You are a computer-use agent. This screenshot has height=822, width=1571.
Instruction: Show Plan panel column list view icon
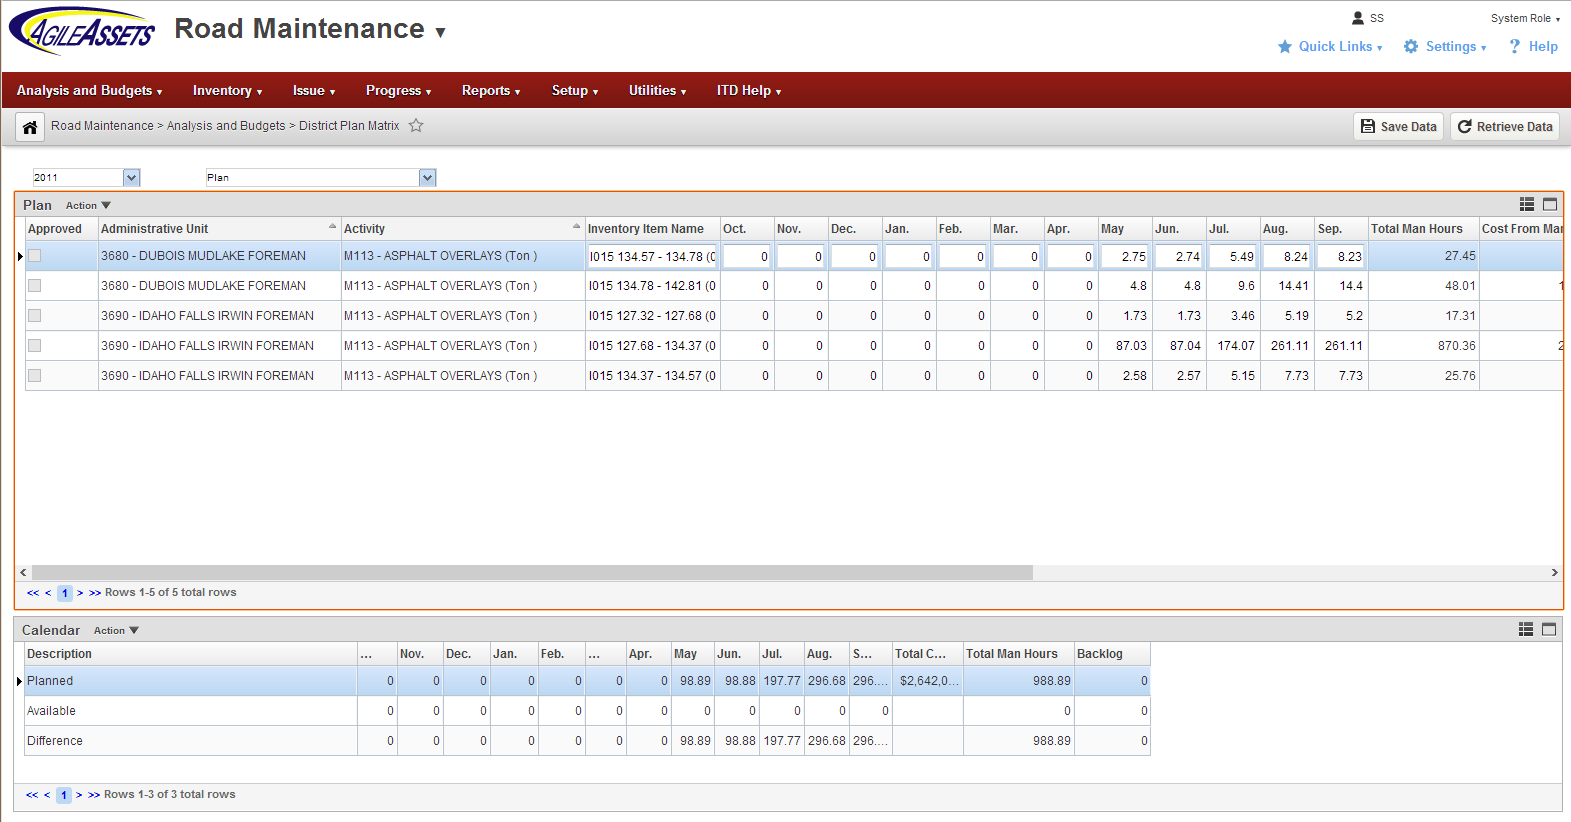click(1527, 204)
